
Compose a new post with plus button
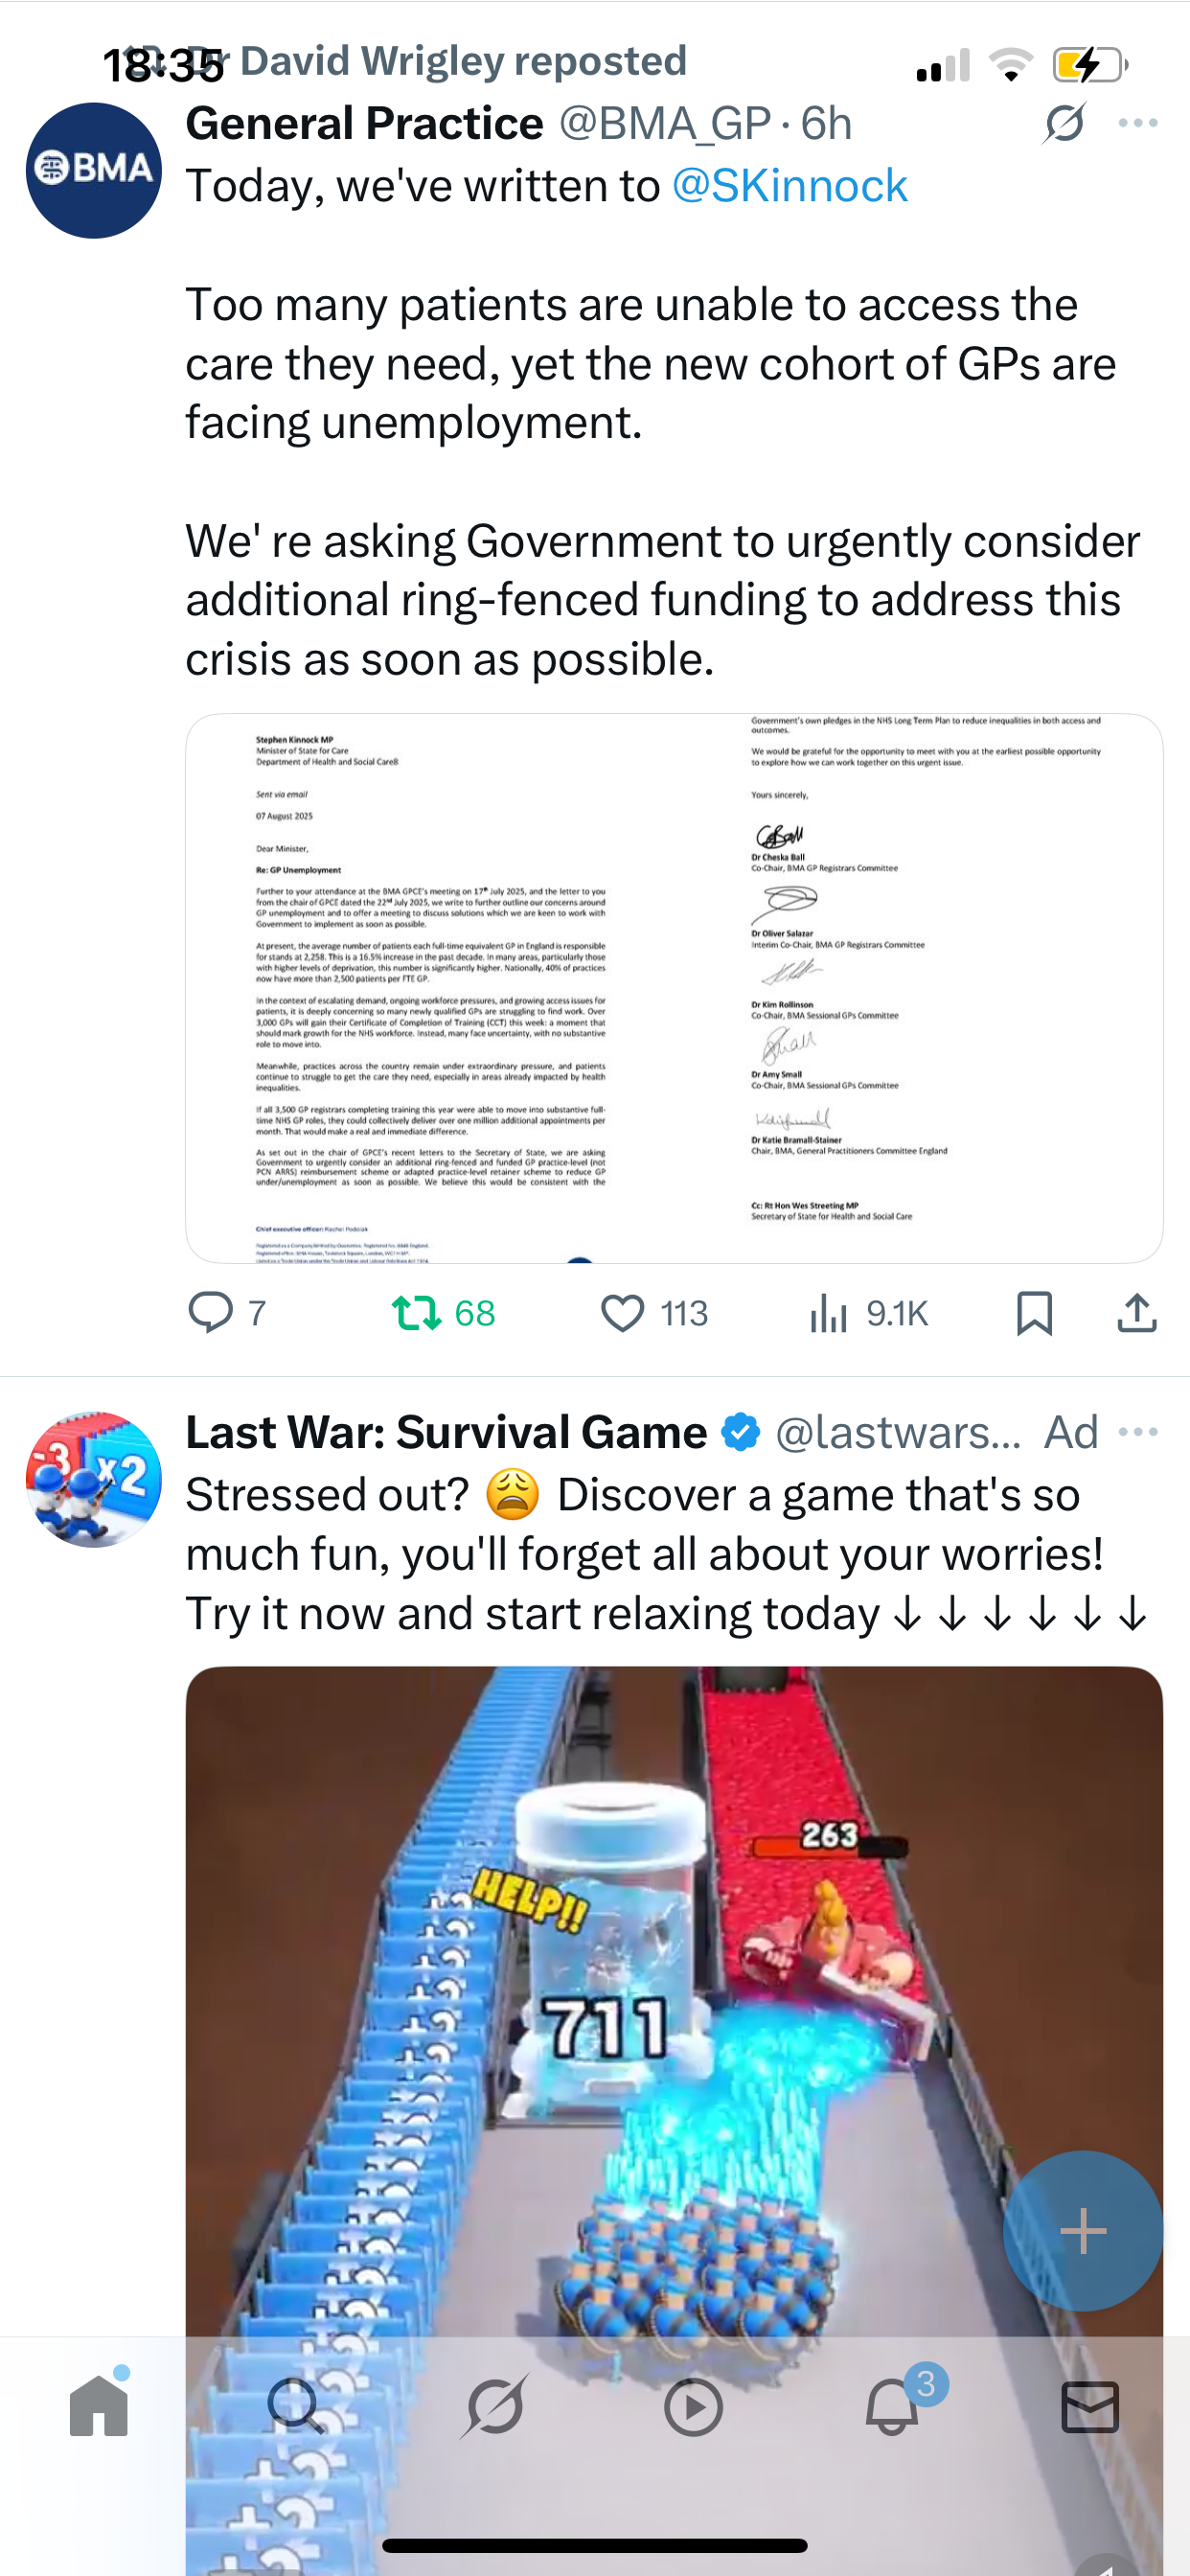click(1083, 2230)
